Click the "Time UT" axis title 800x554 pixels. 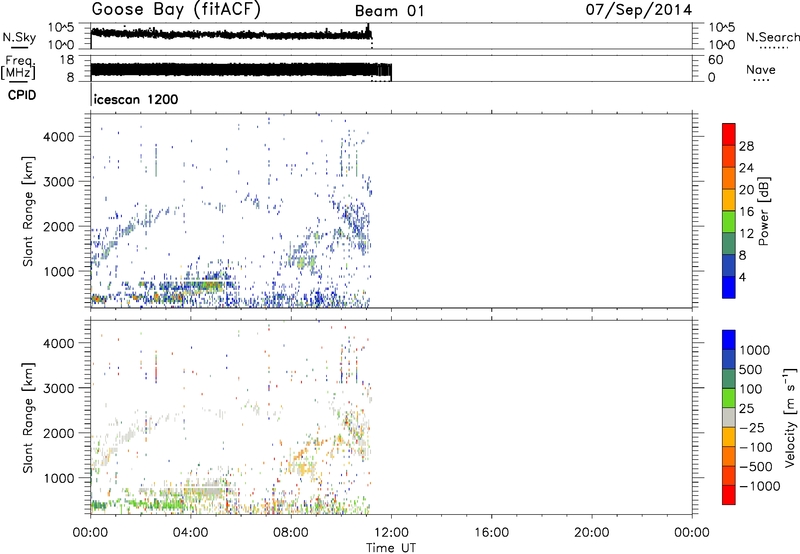[x=391, y=548]
